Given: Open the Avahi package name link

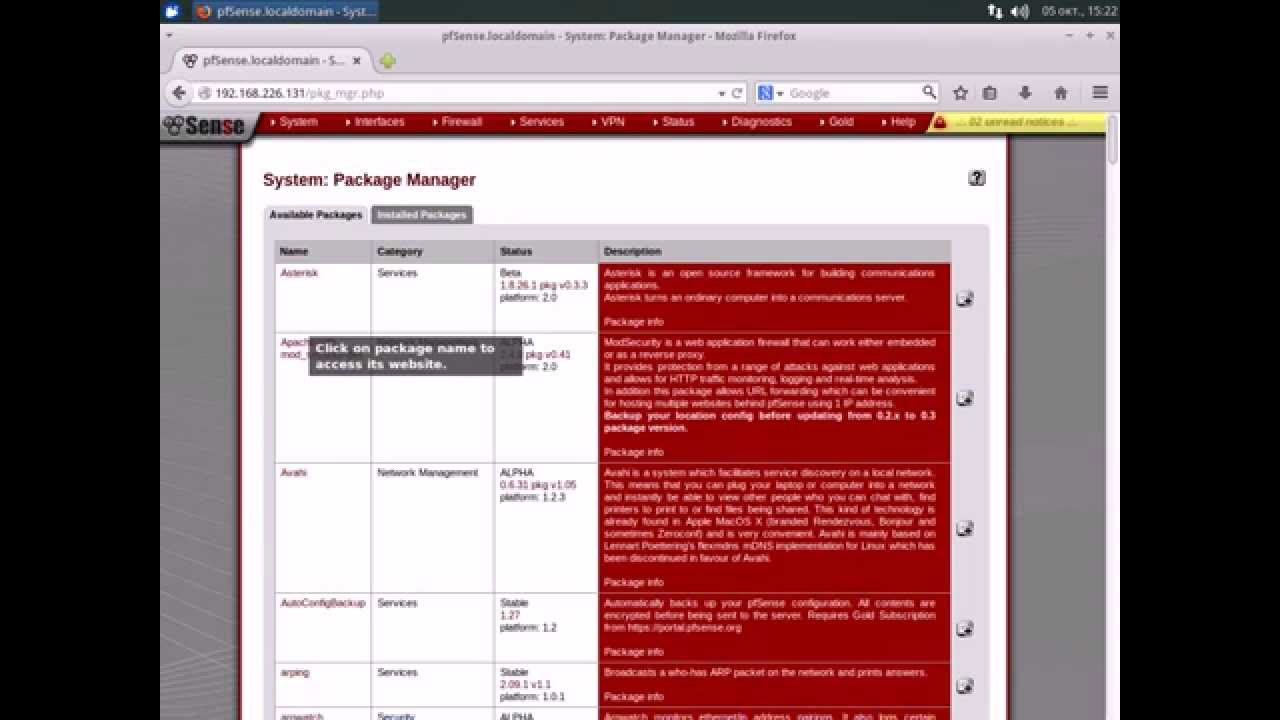Looking at the screenshot, I should (293, 473).
